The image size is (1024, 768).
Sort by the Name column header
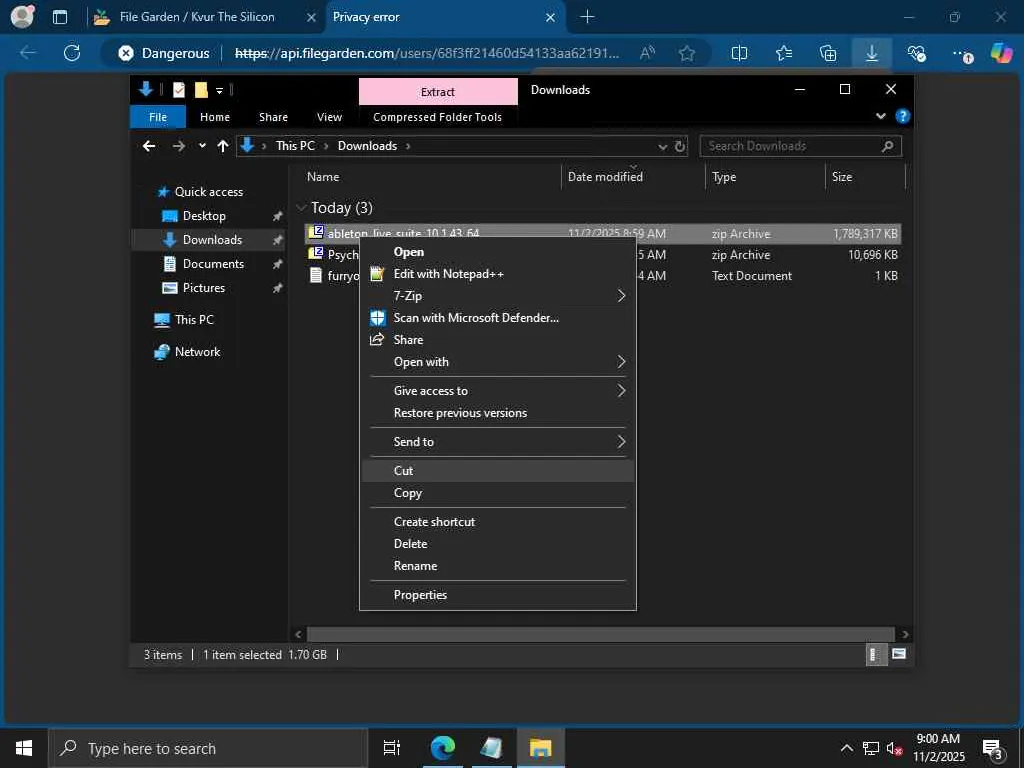[x=431, y=176]
